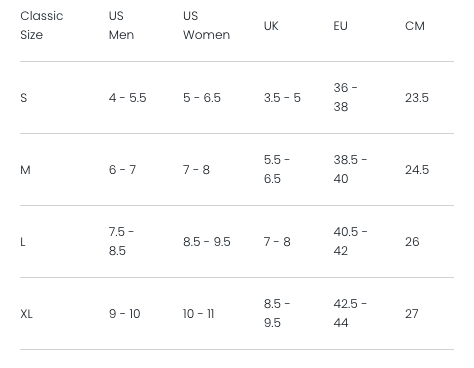This screenshot has width=474, height=368.
Task: Select the UK column header
Action: [x=271, y=26]
